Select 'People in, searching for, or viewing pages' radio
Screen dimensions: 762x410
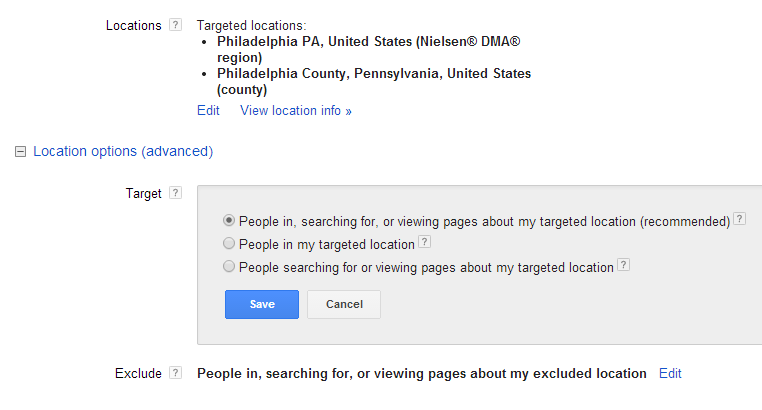coord(230,221)
